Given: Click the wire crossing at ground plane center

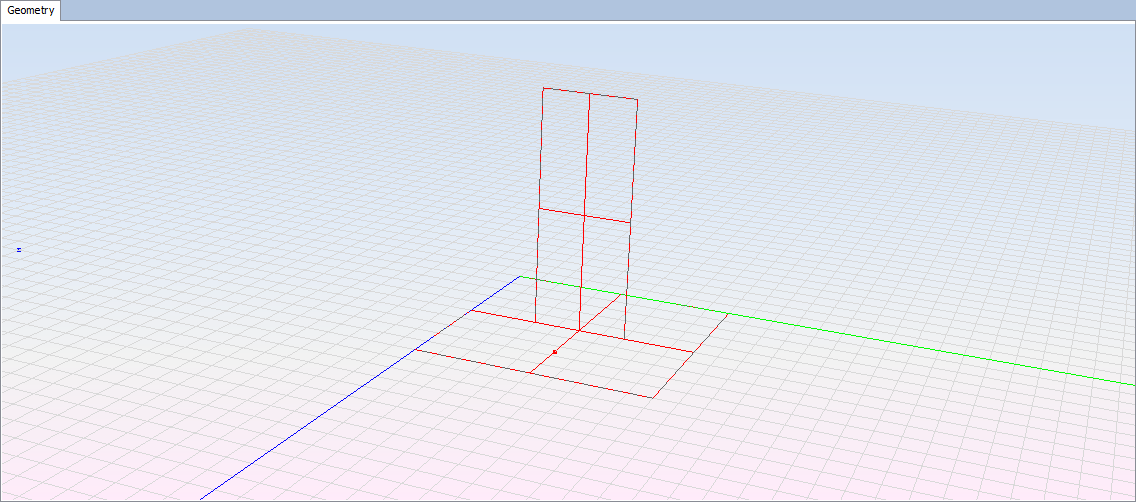Looking at the screenshot, I should pos(579,331).
